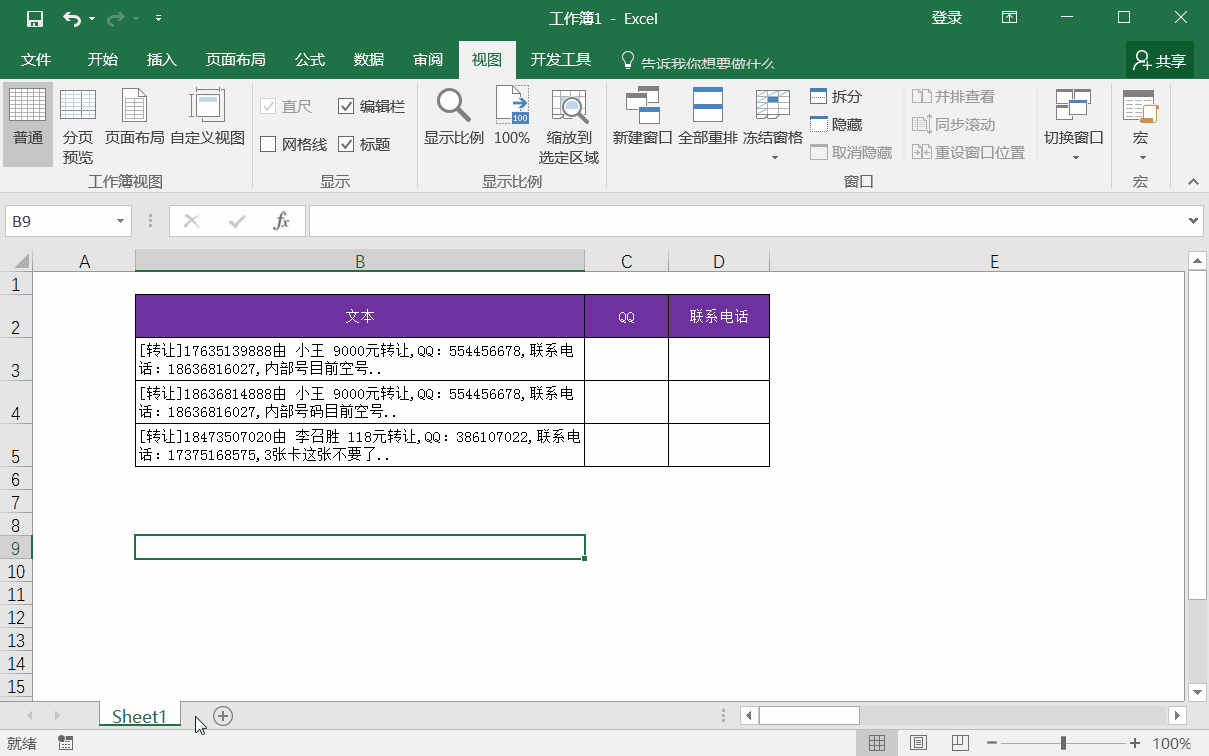Screen dimensions: 1209x756
Task: Expand the 切换窗口 switch windows dropdown
Action: [x=1075, y=157]
